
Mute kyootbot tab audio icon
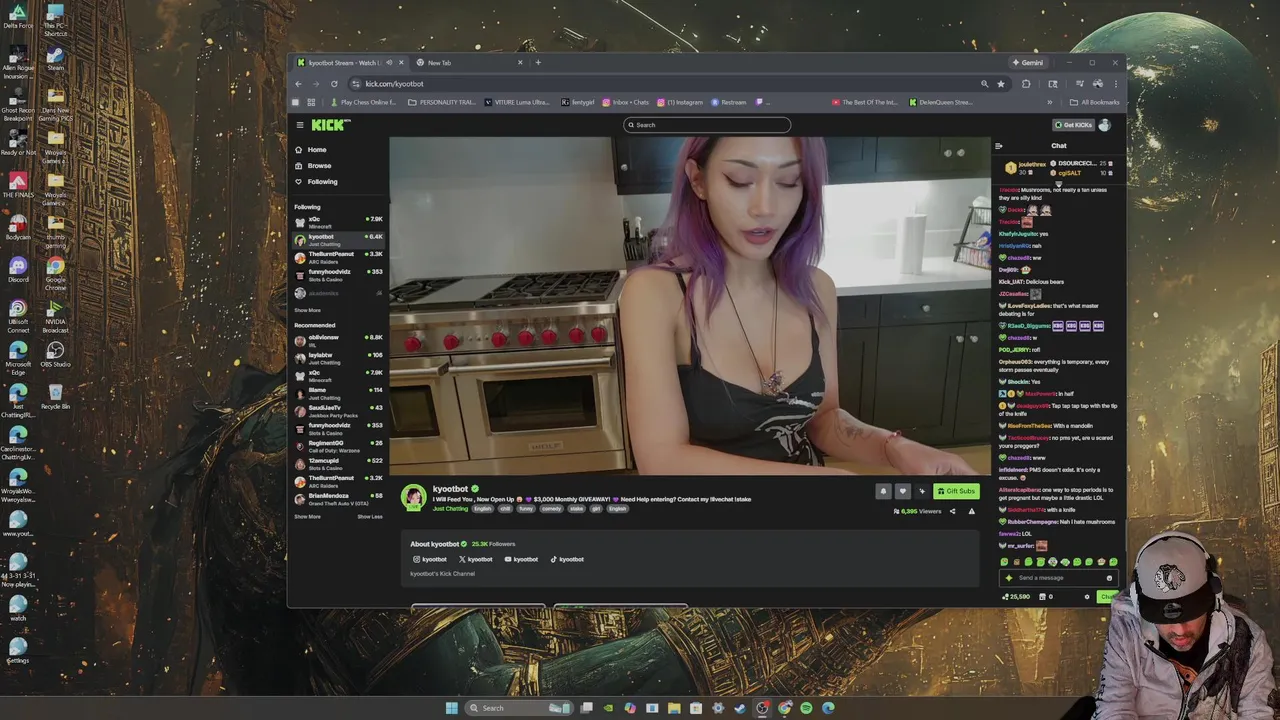click(389, 62)
